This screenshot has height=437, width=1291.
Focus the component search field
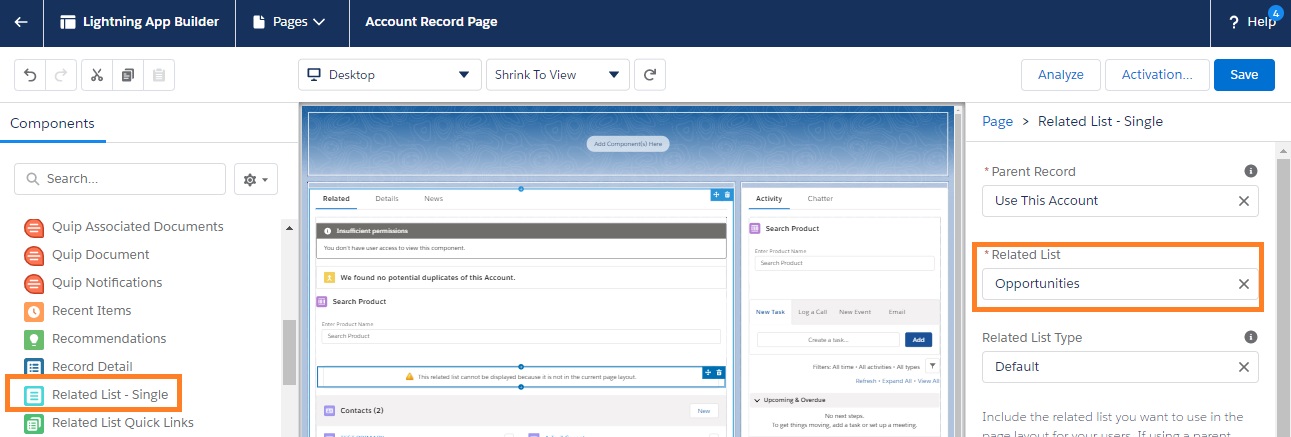tap(120, 179)
